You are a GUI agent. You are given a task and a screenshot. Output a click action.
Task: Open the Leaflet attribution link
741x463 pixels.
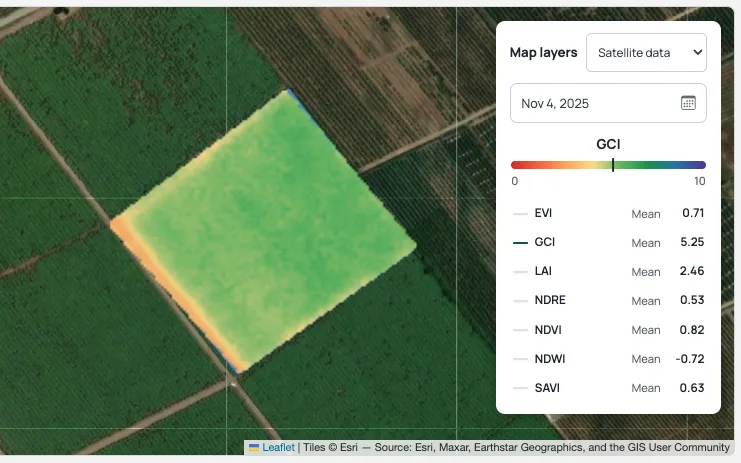coord(278,447)
